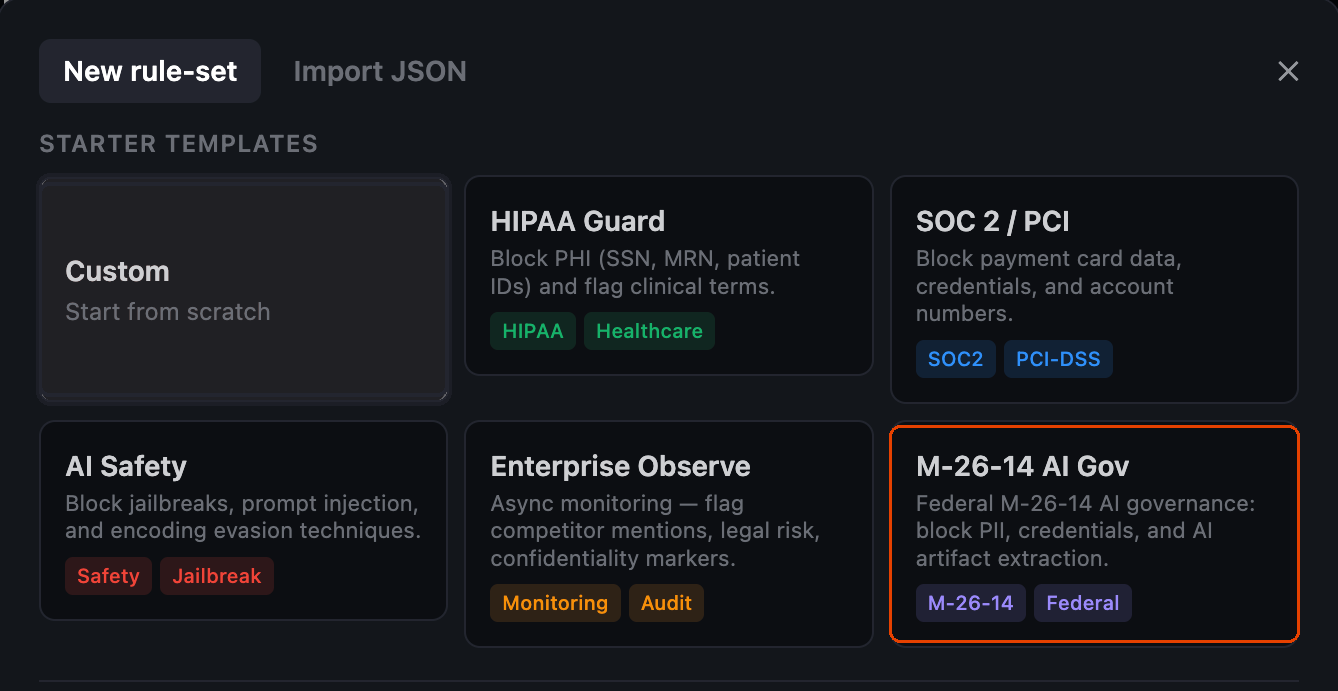The height and width of the screenshot is (691, 1338).
Task: Click the 'Async monitoring' description text
Action: point(655,531)
